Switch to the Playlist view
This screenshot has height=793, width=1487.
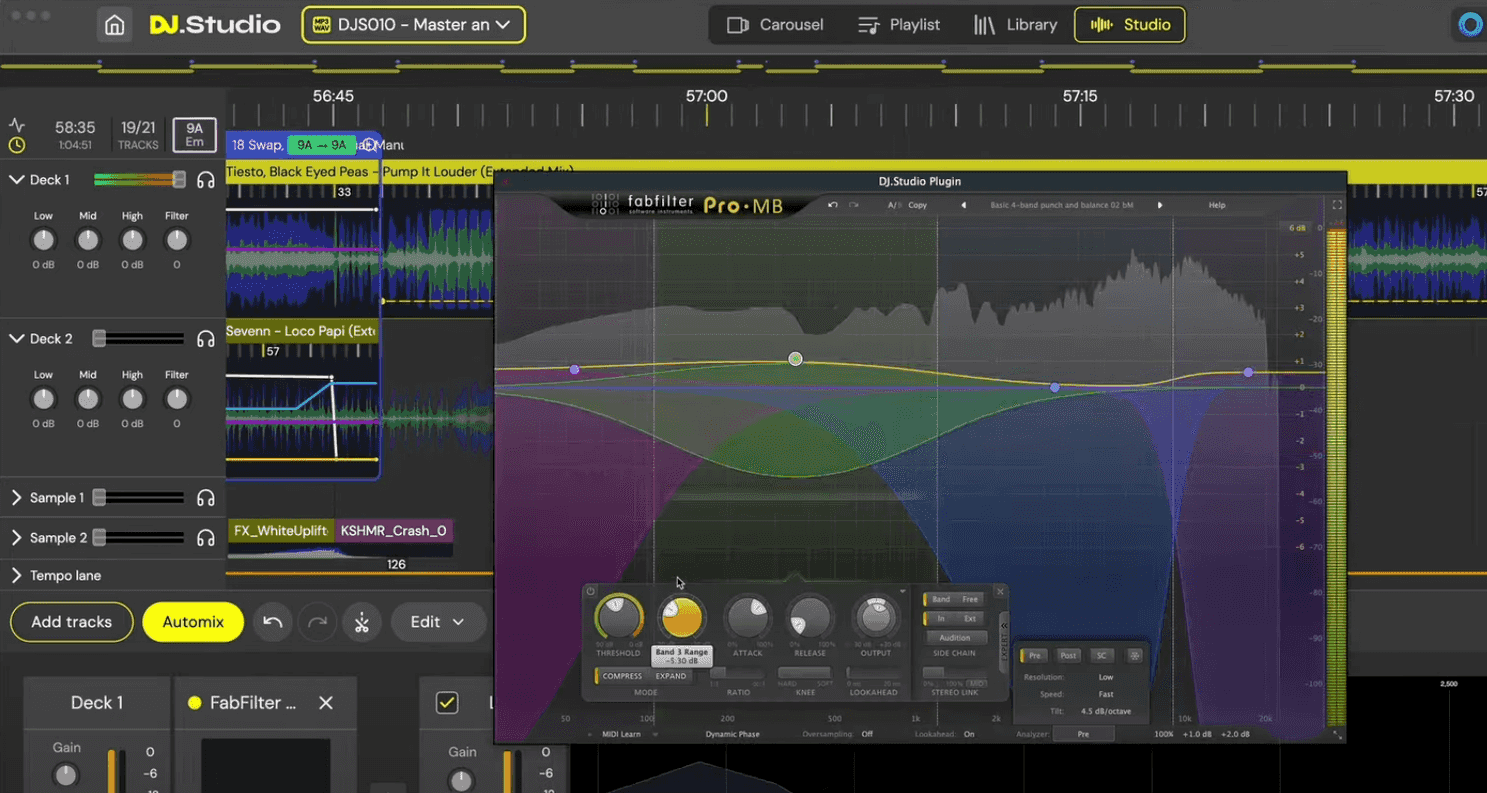(x=898, y=24)
